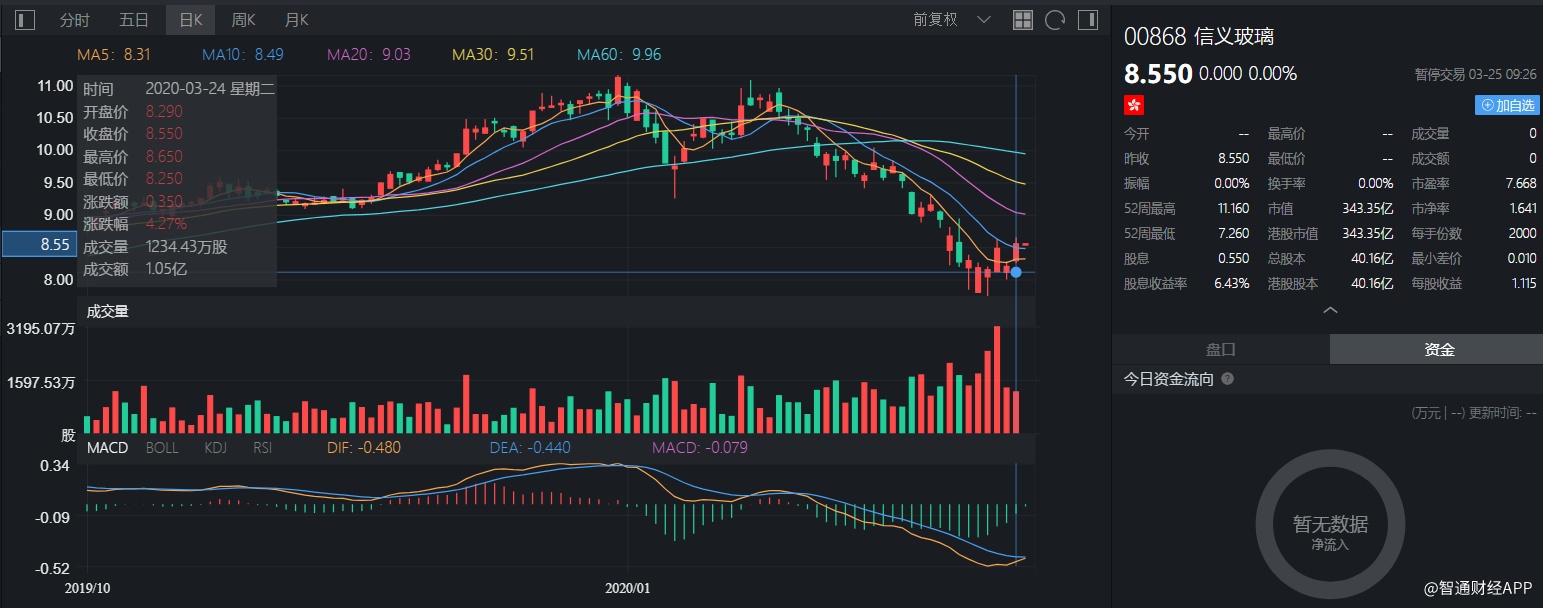The width and height of the screenshot is (1543, 608).
Task: Refresh the chart with the reload icon
Action: tap(1054, 20)
